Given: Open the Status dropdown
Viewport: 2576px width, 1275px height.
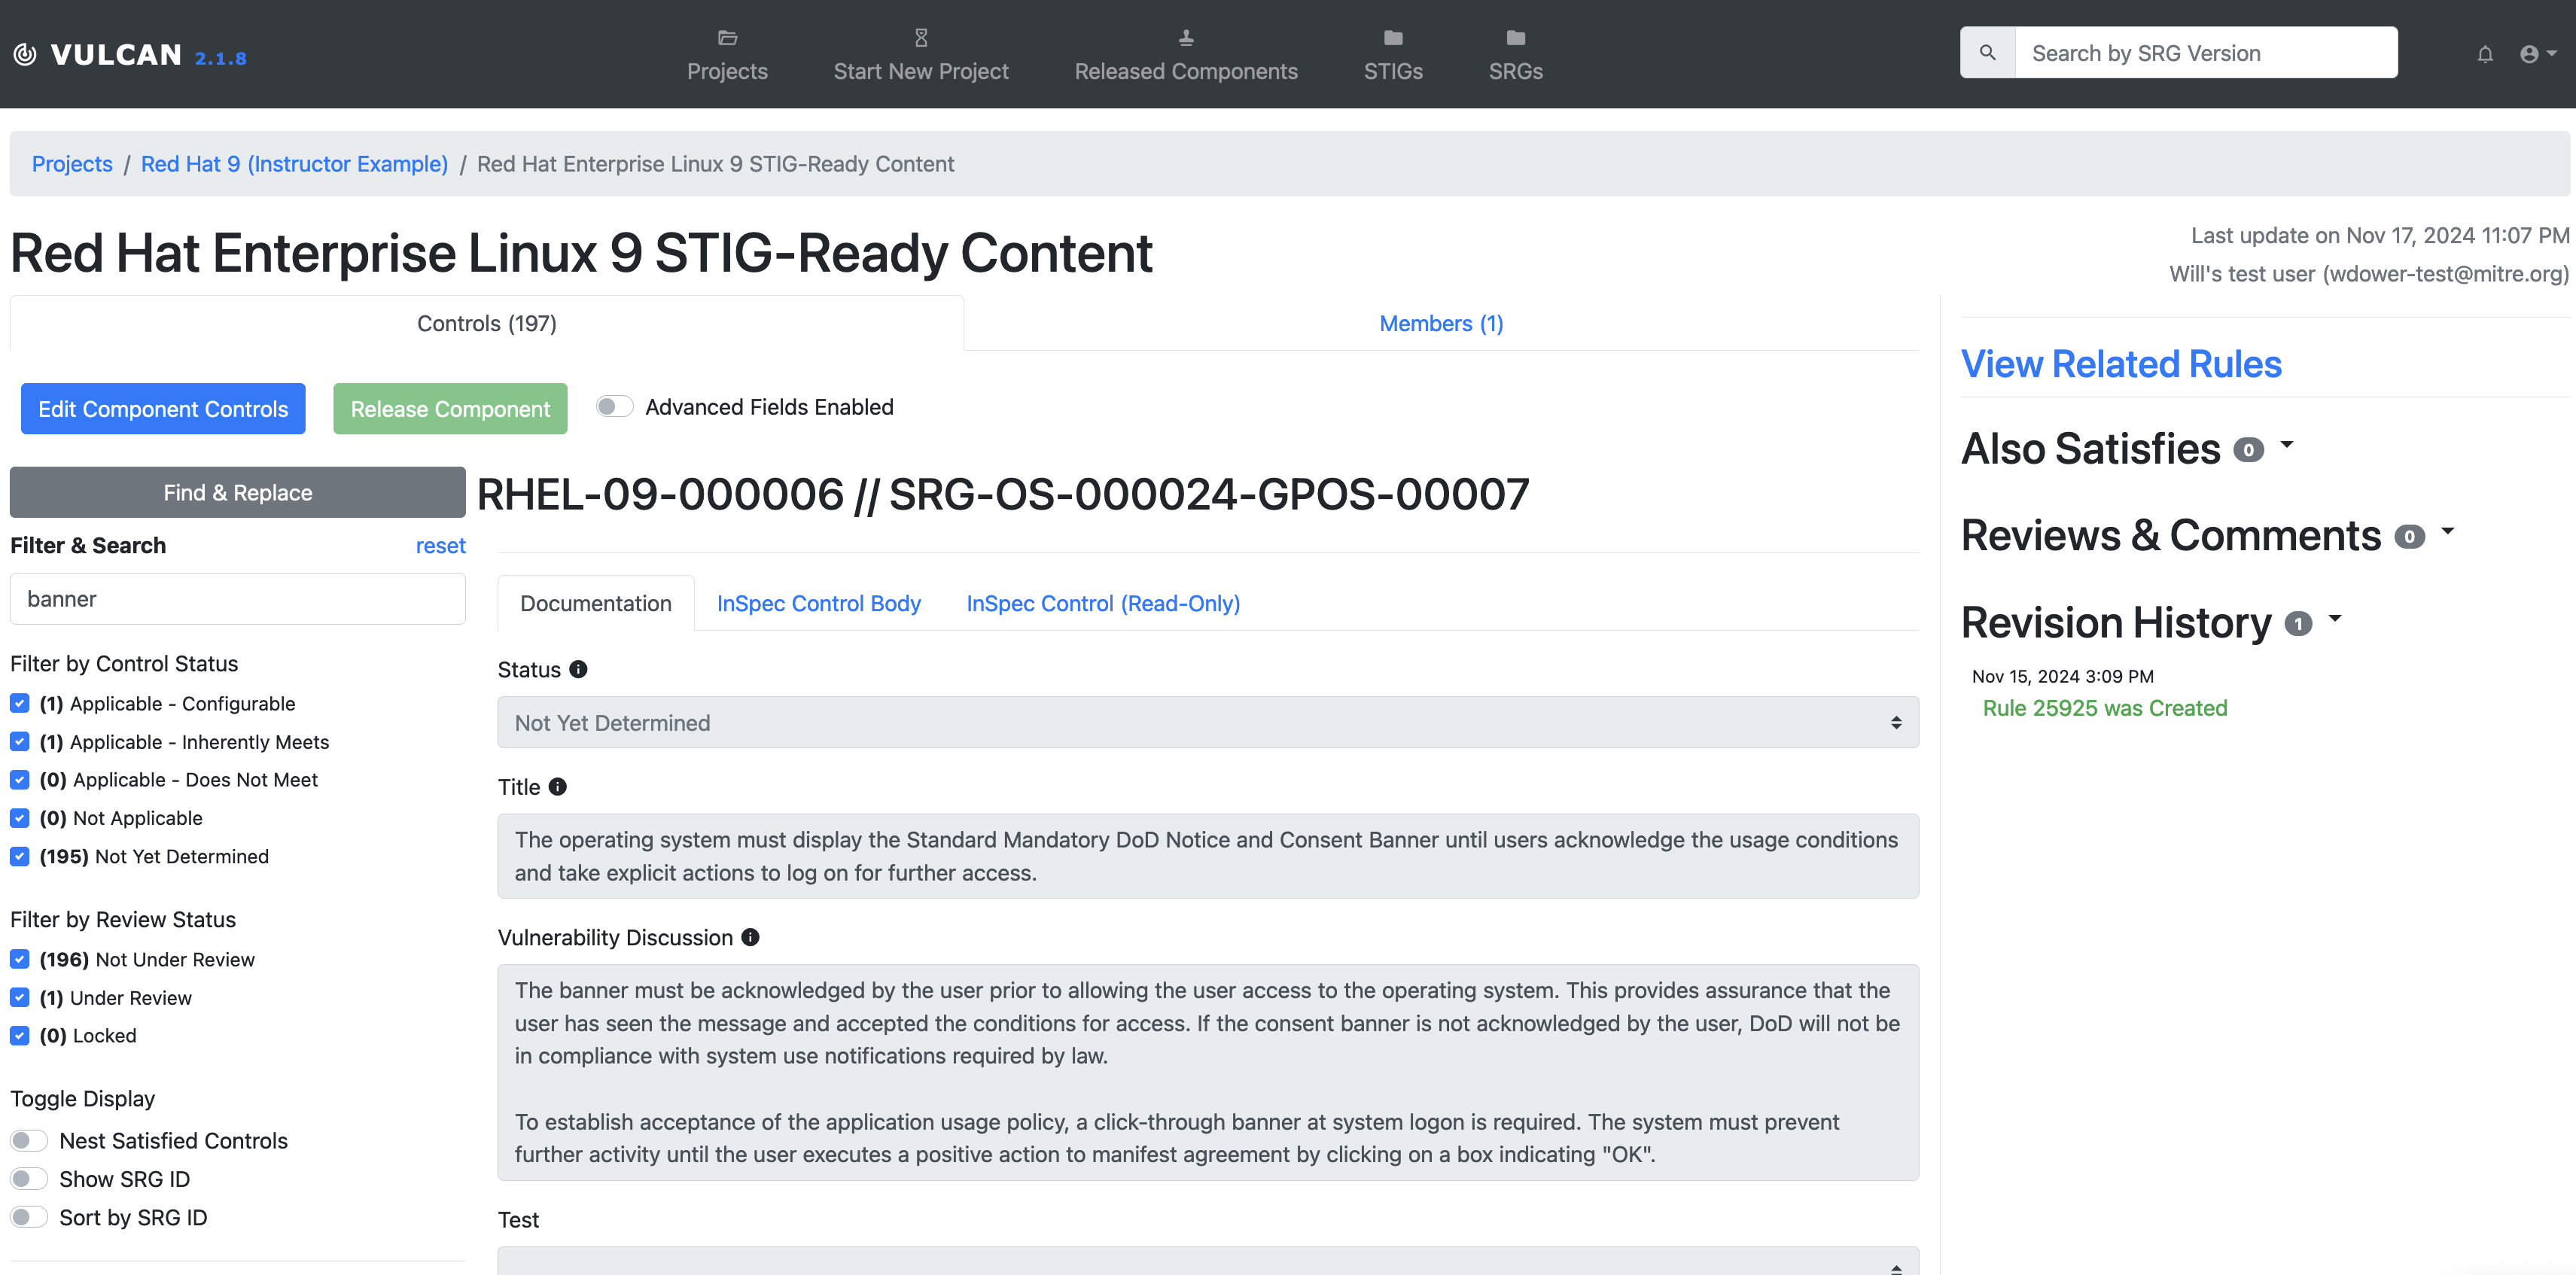Looking at the screenshot, I should (1207, 722).
